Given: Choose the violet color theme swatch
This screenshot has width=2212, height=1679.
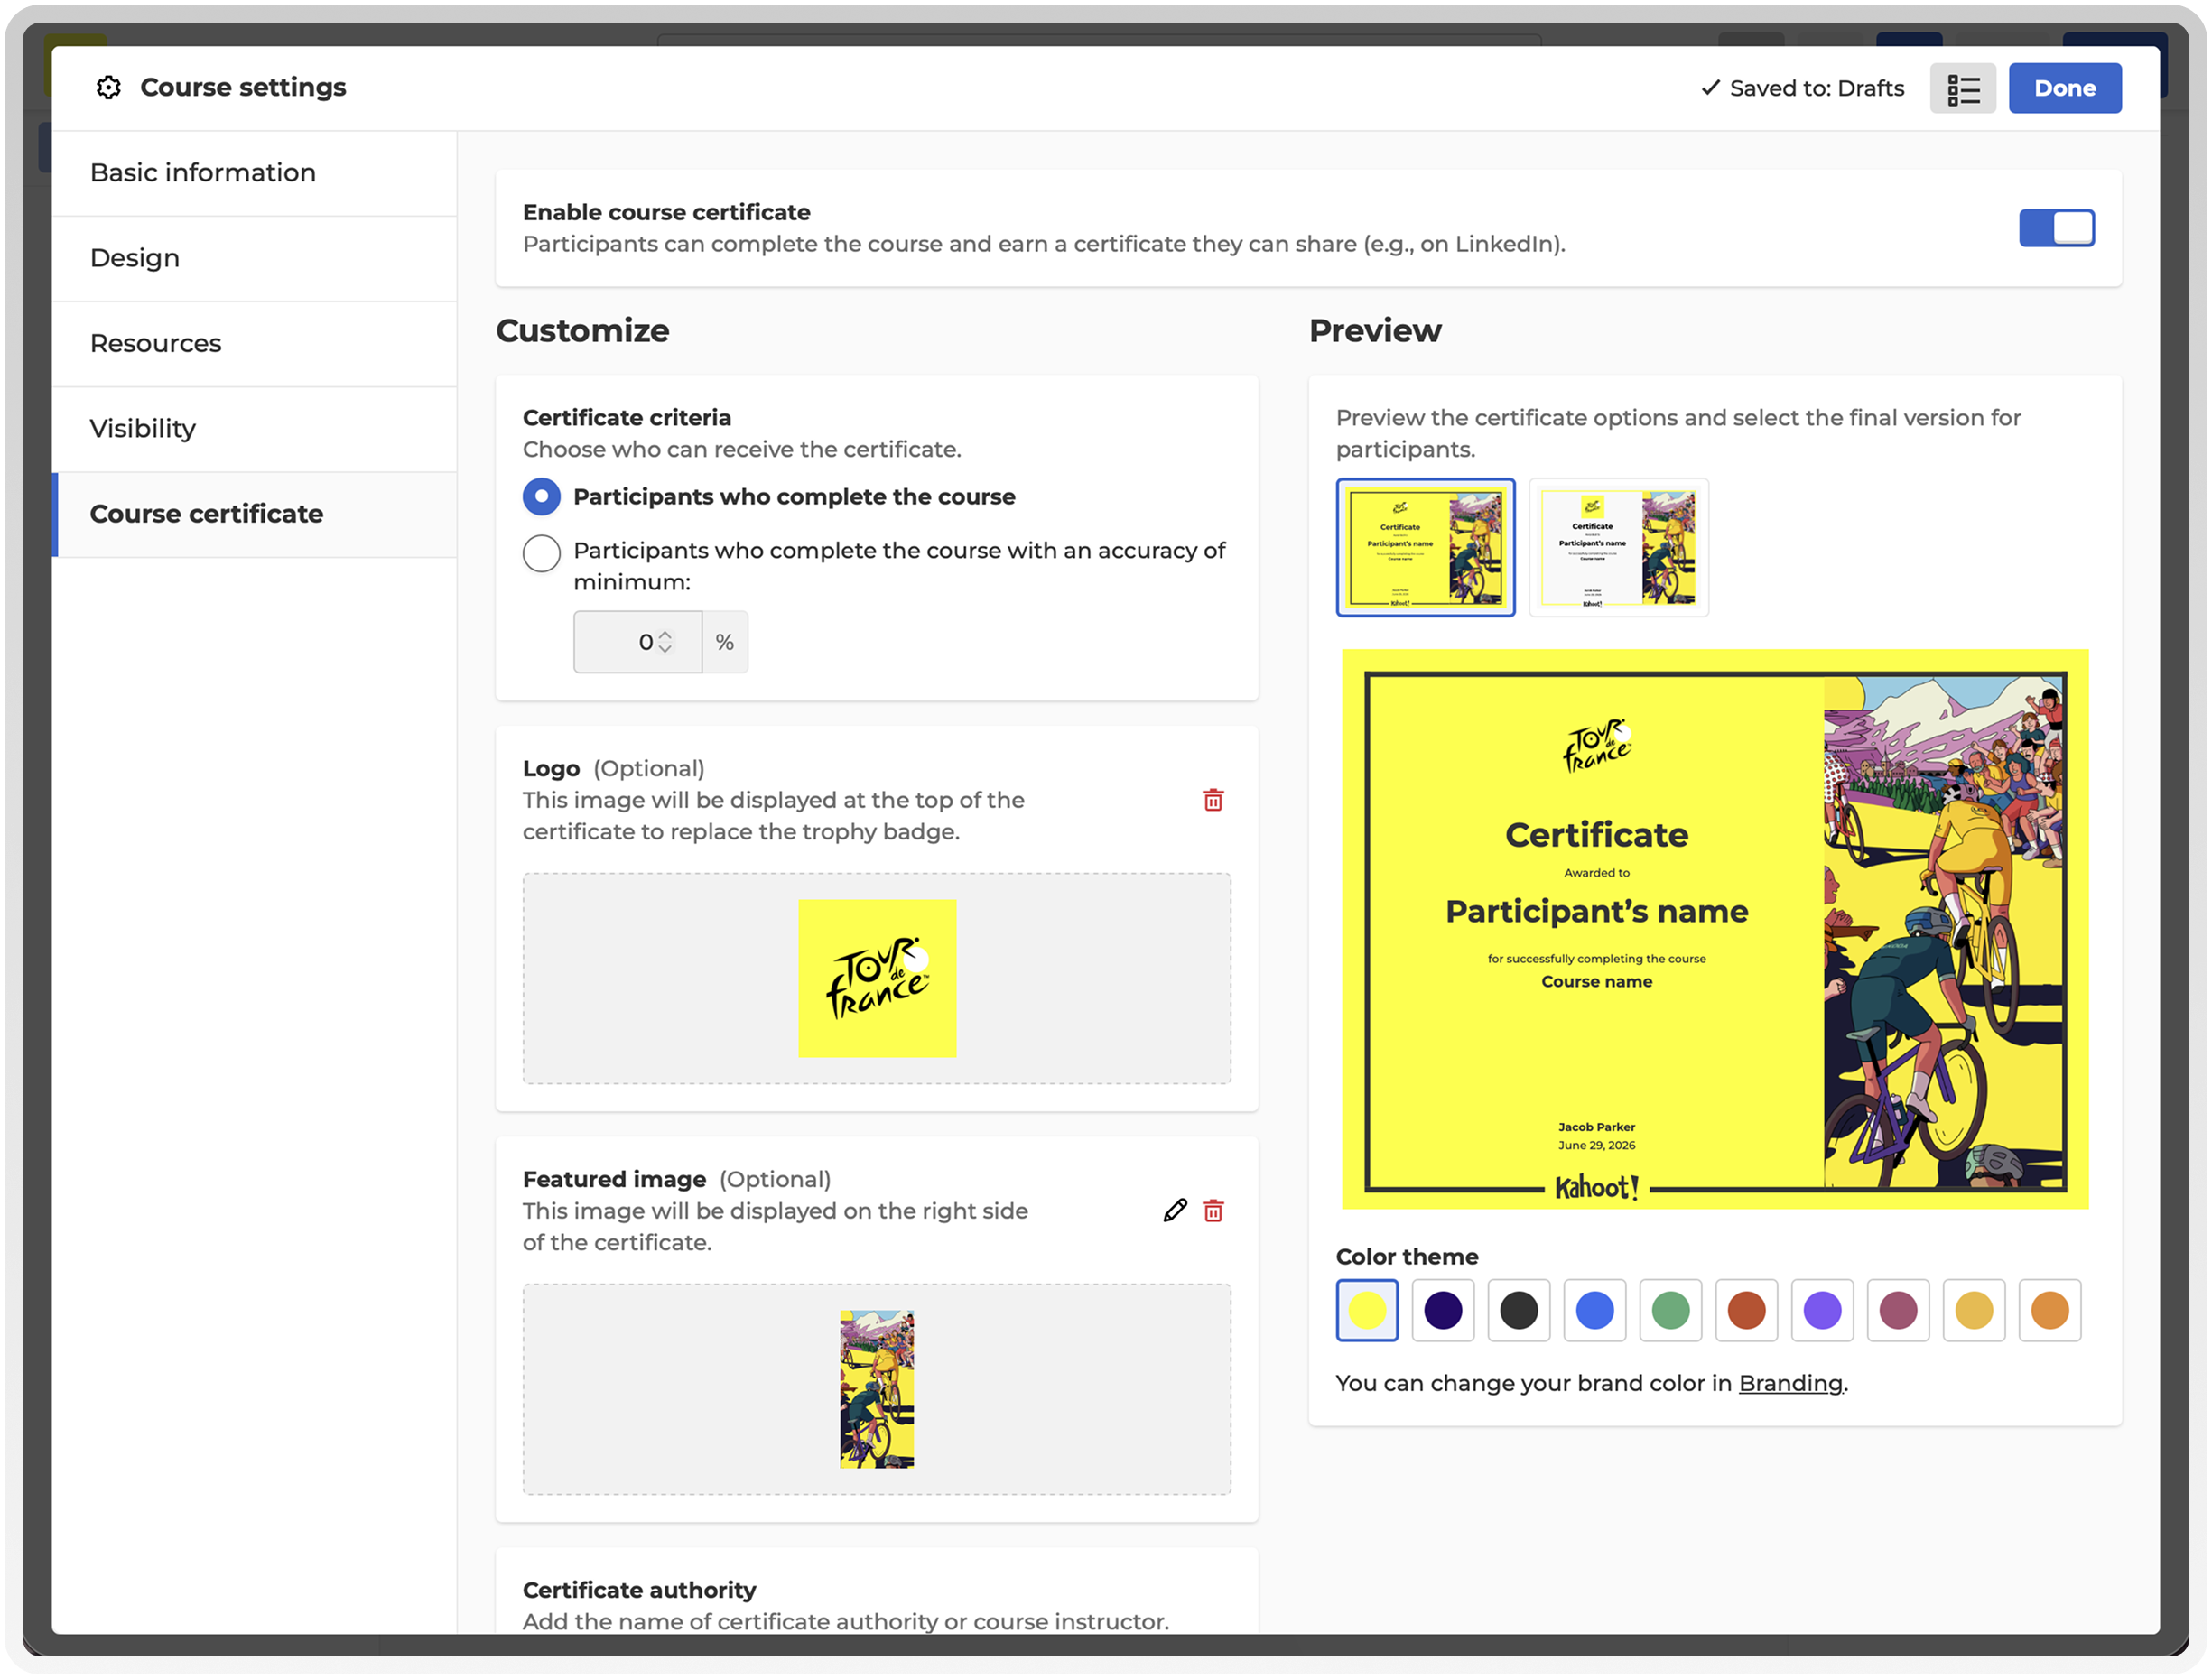Looking at the screenshot, I should click(1822, 1310).
